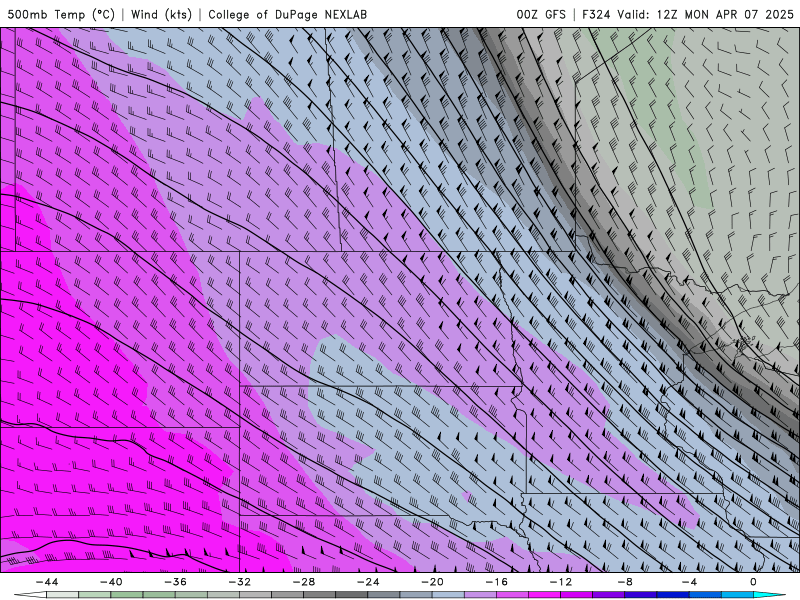The image size is (800, 600).
Task: Click the -28 colorbar label
Action: tap(304, 582)
